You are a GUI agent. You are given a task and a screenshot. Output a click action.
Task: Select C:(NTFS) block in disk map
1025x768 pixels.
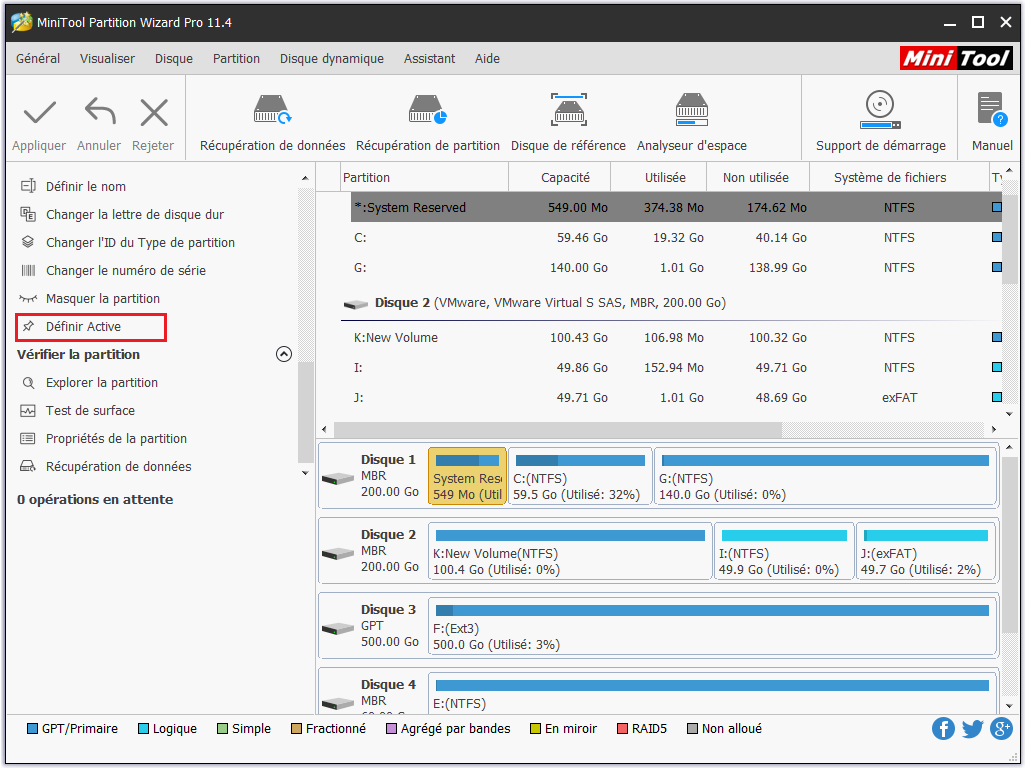pyautogui.click(x=580, y=476)
